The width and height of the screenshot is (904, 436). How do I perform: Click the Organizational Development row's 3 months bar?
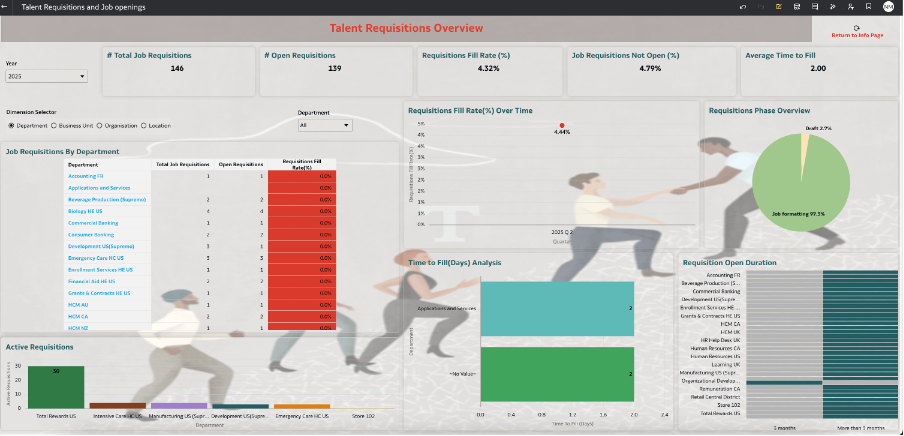click(784, 382)
